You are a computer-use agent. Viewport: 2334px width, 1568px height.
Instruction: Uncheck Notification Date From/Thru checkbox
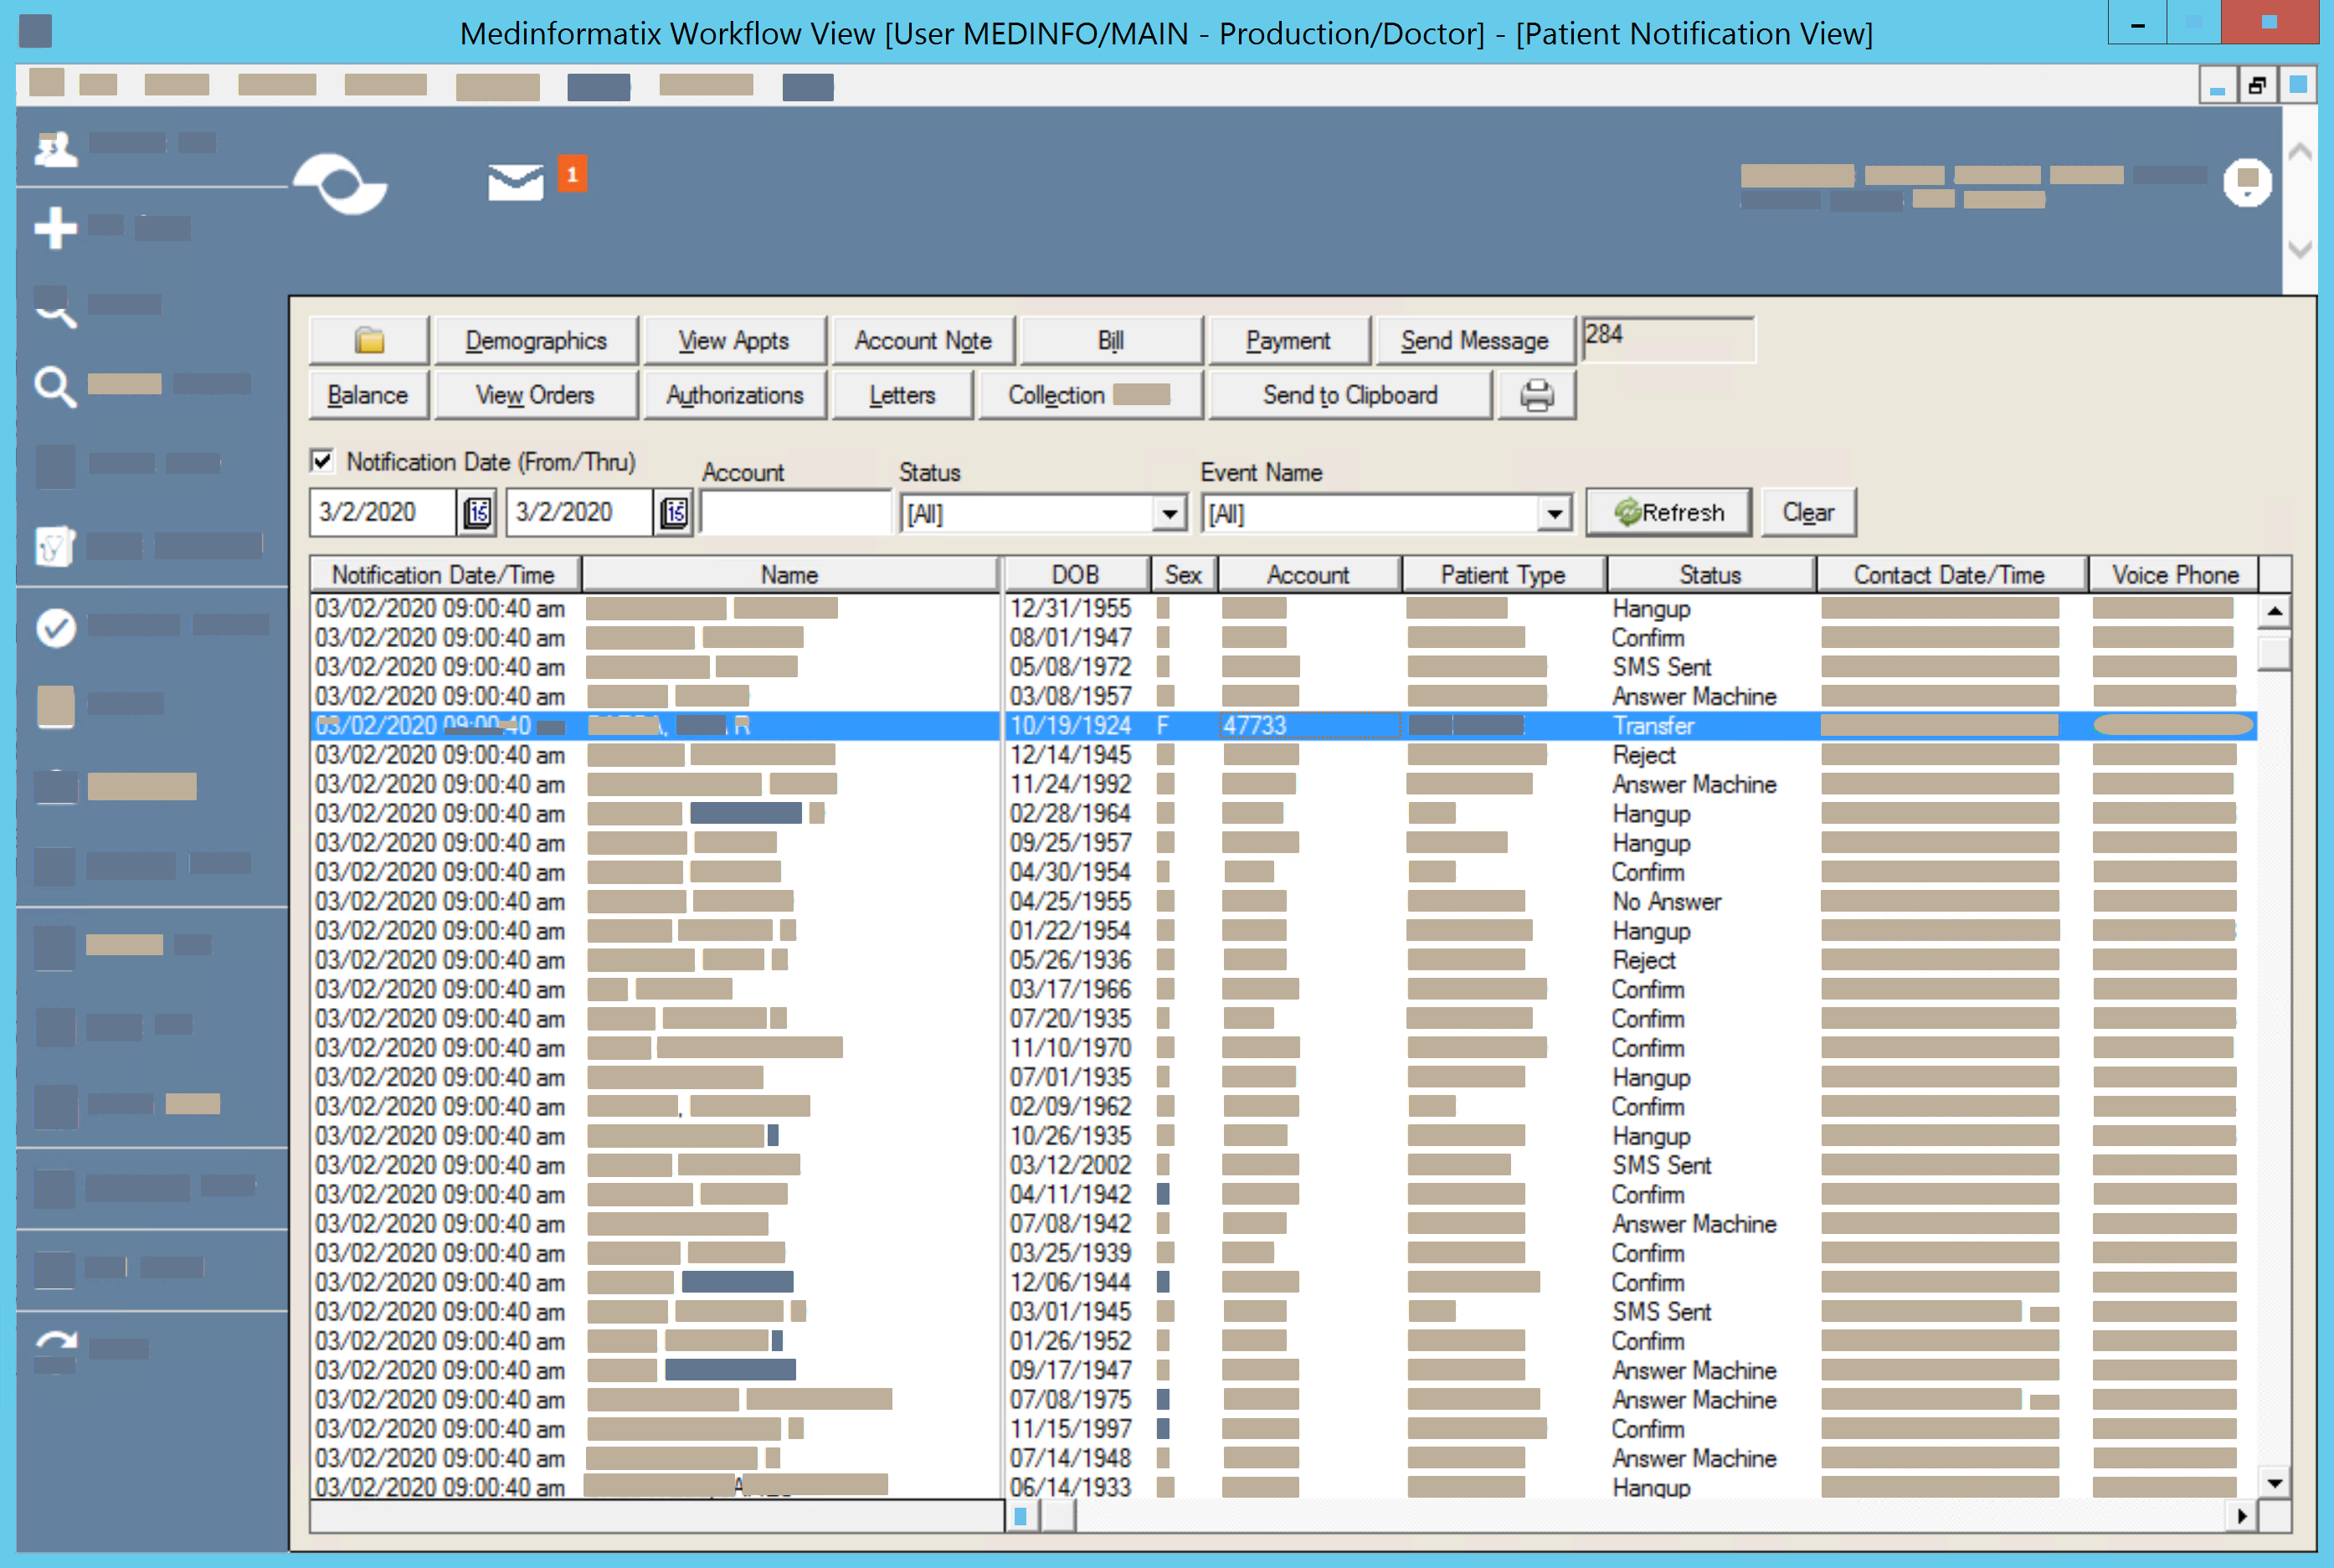click(x=322, y=461)
